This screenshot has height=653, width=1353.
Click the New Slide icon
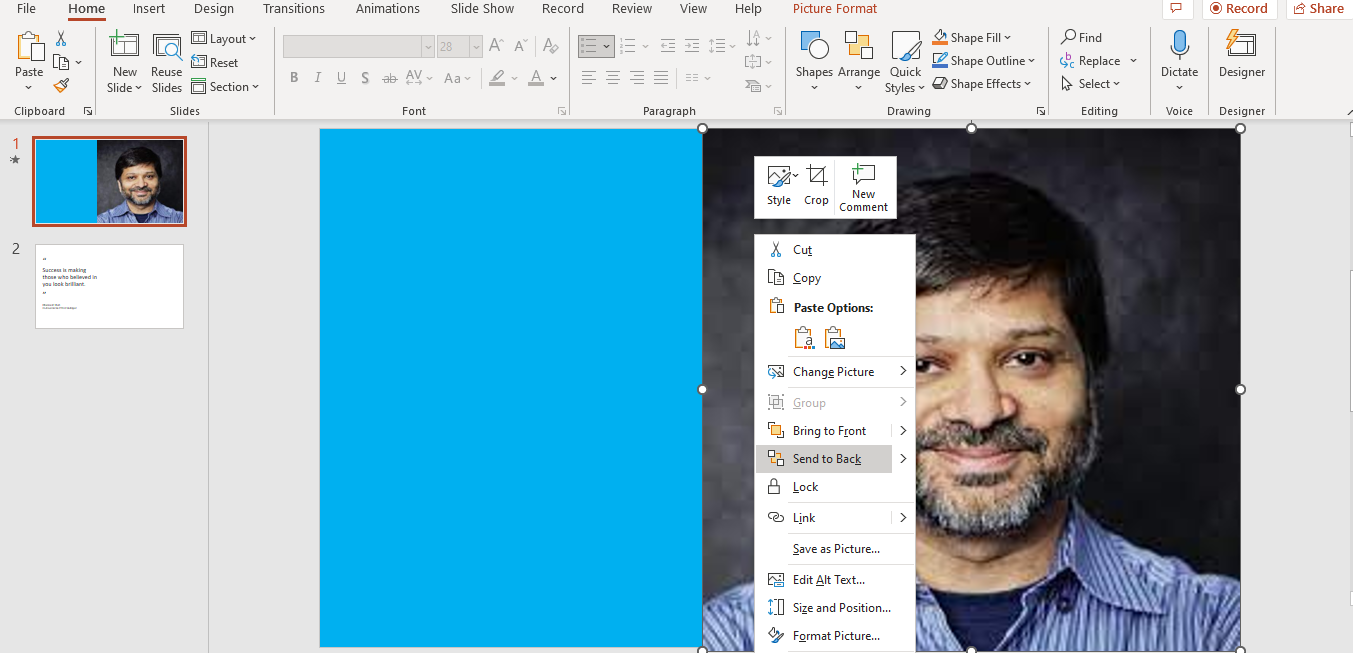125,47
